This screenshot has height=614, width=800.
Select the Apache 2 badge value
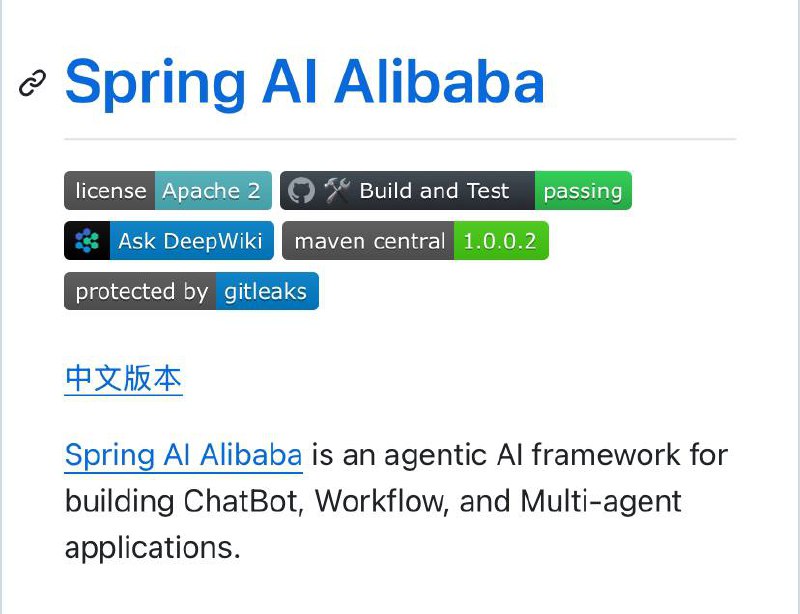click(x=213, y=190)
